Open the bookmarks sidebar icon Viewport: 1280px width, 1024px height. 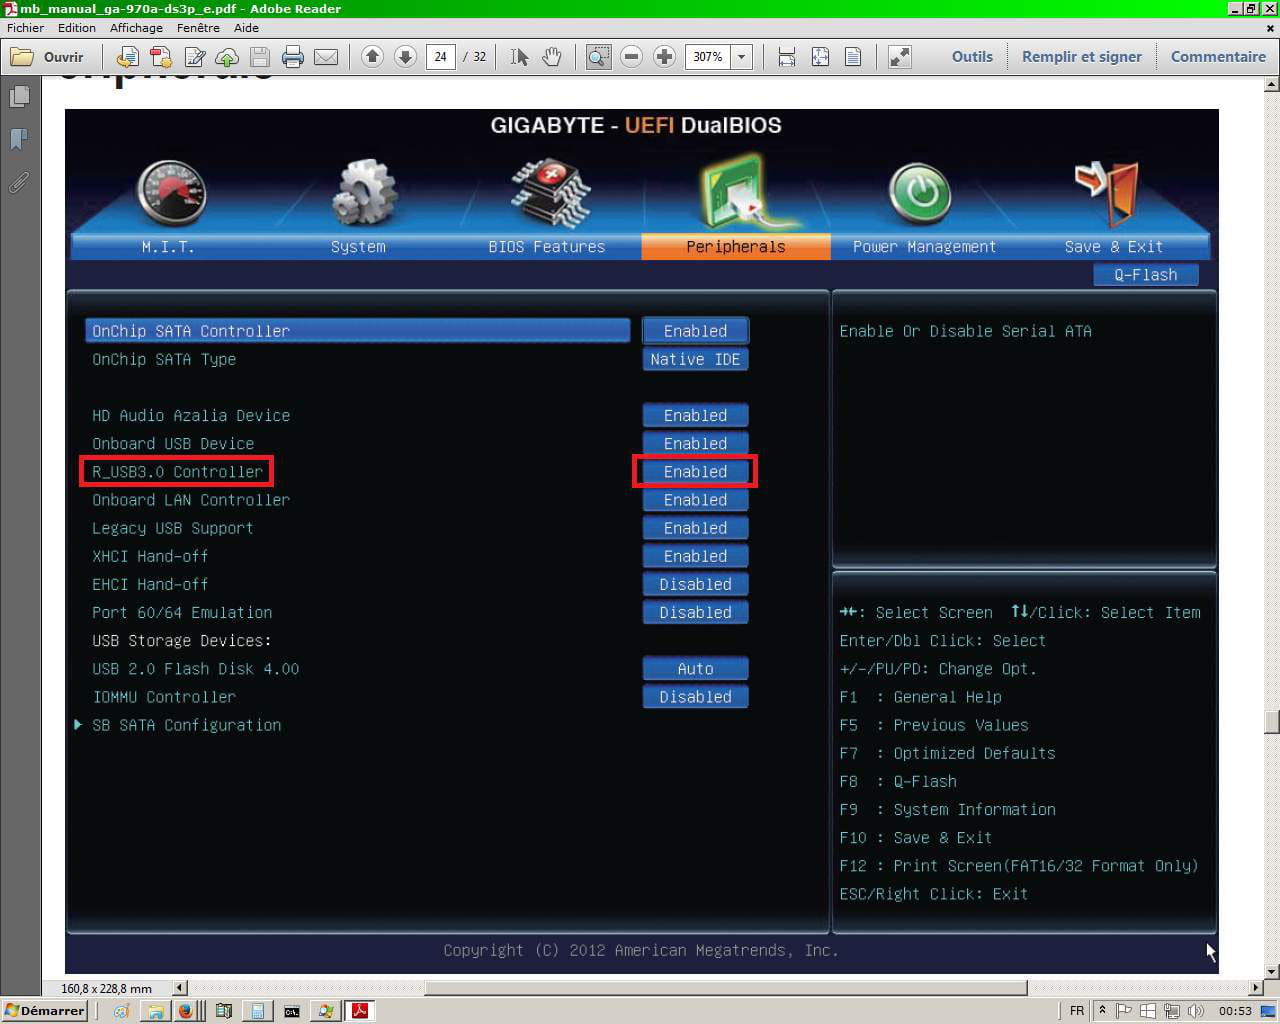19,139
